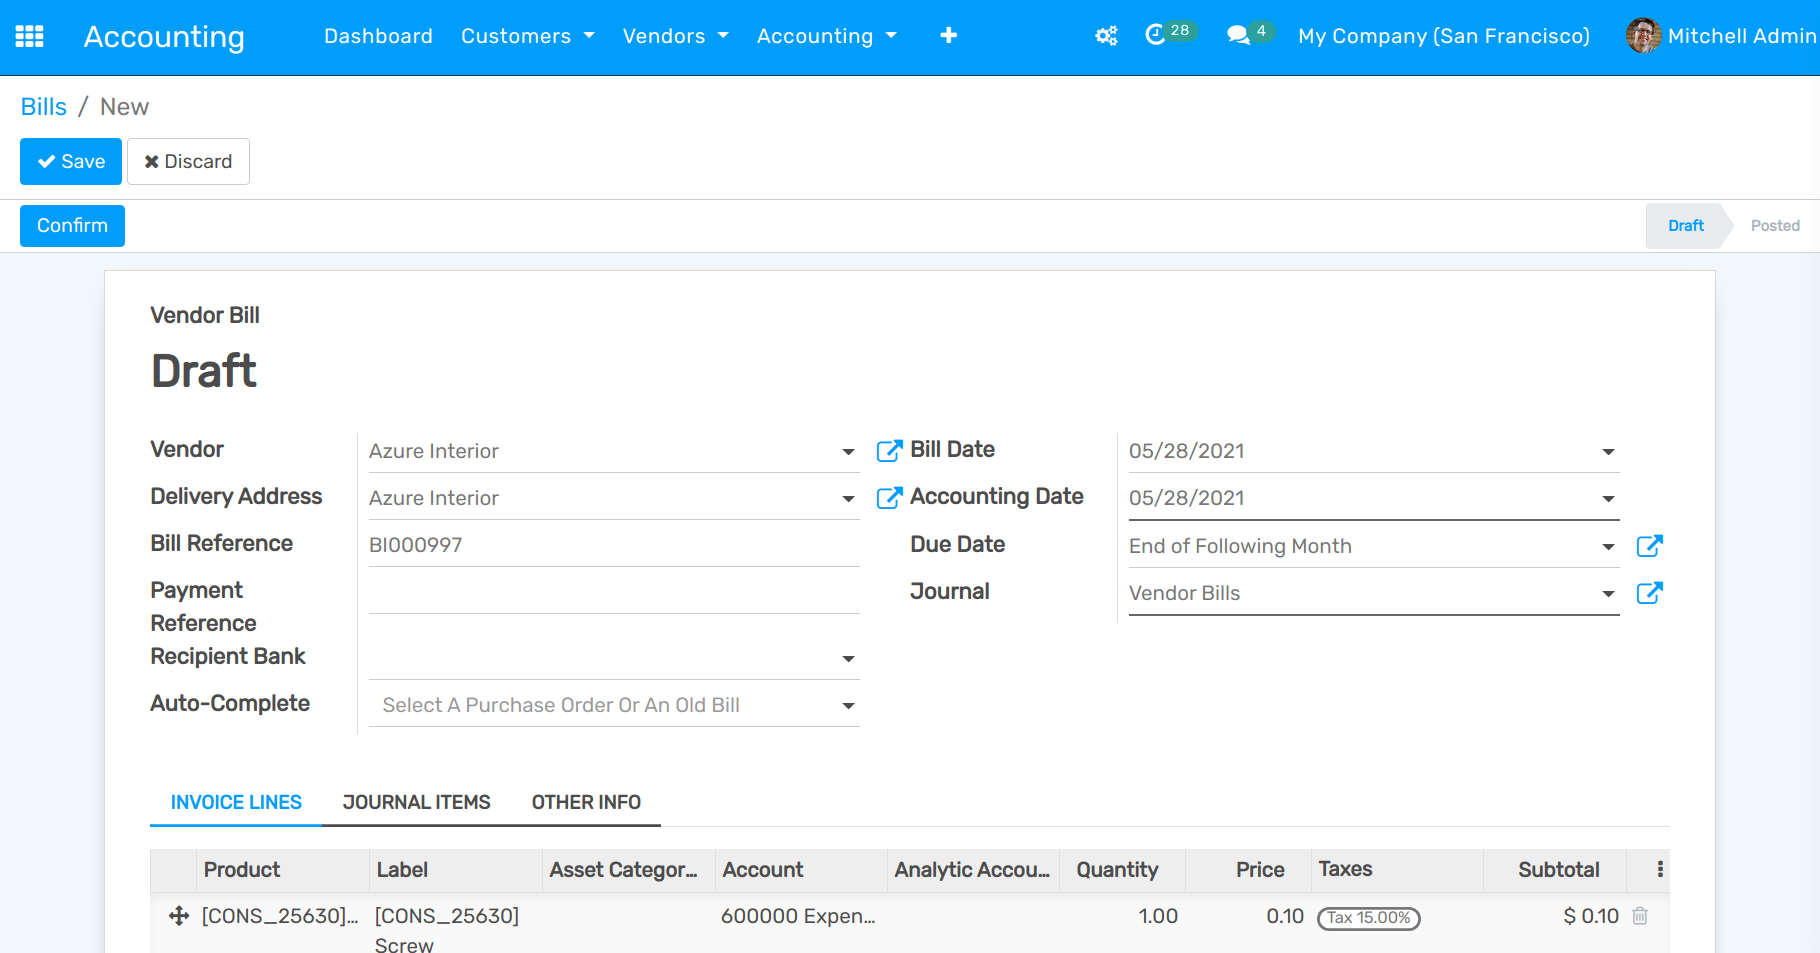
Task: Click the Confirm button
Action: click(x=72, y=226)
